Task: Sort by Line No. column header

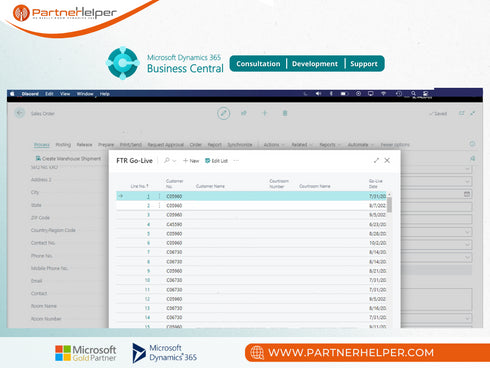Action: (139, 186)
